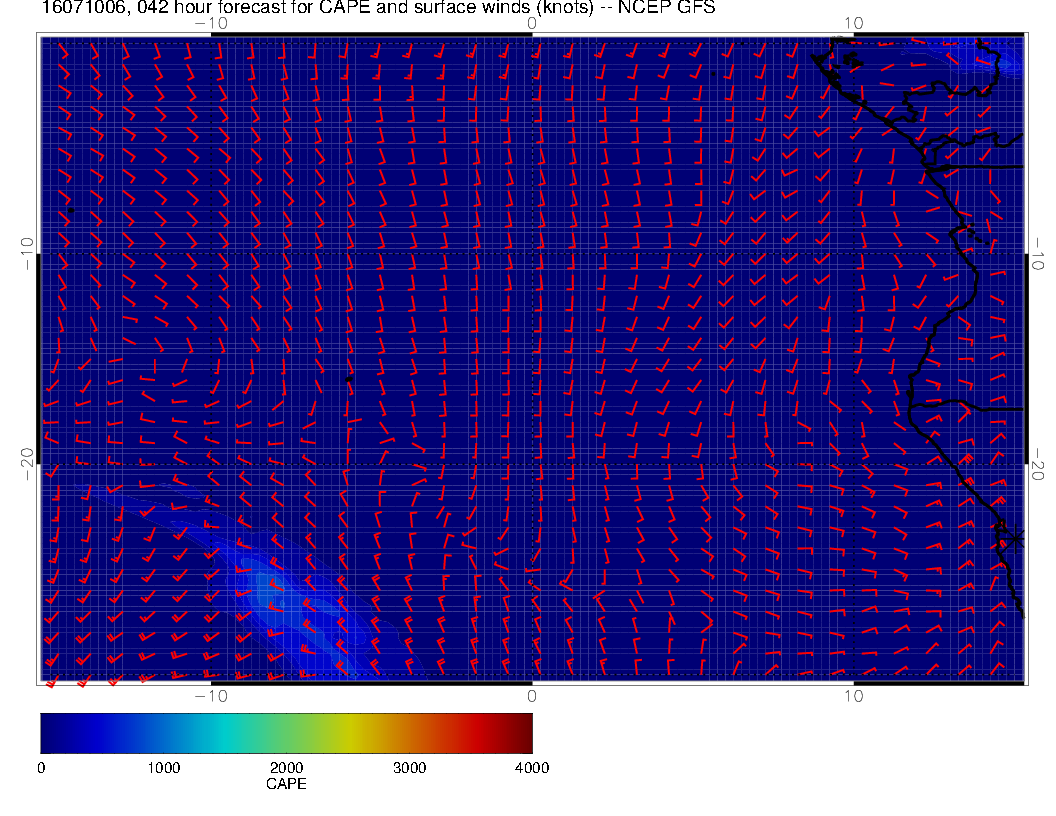Click the top axis longitude label "-10"
Screen dimensions: 1056x816
[x=211, y=24]
